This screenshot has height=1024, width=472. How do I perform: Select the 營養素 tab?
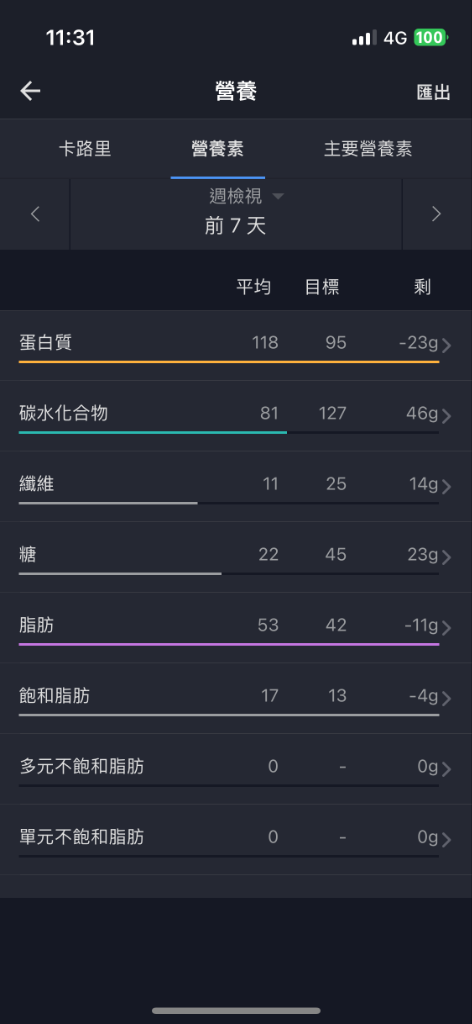pos(217,148)
